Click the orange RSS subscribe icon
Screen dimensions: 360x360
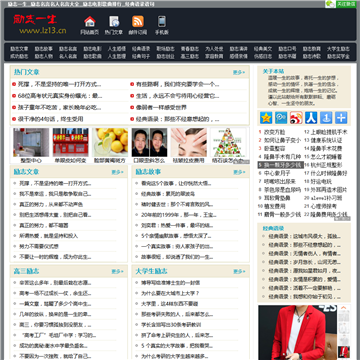point(138,22)
